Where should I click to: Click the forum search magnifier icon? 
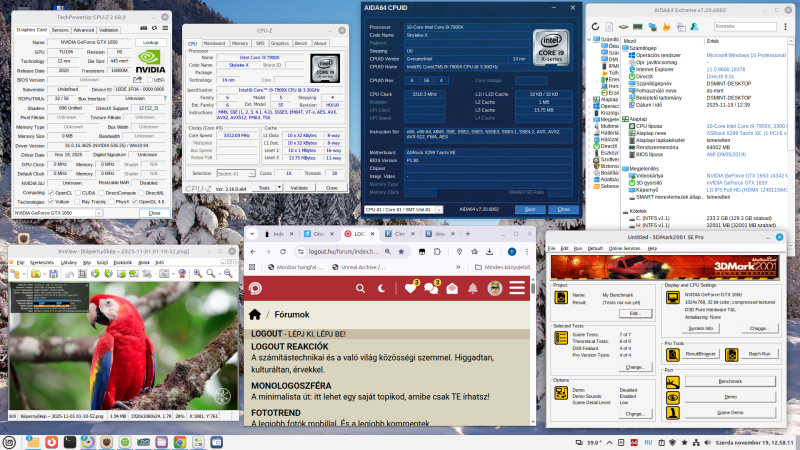360,288
